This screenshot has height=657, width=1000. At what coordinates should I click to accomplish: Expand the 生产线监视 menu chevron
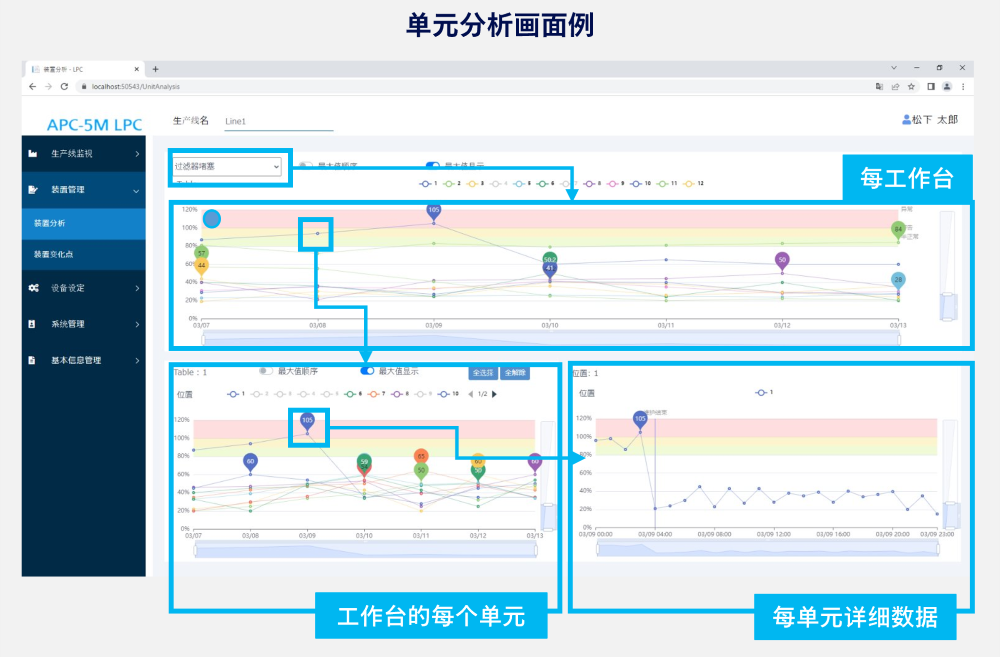[137, 154]
